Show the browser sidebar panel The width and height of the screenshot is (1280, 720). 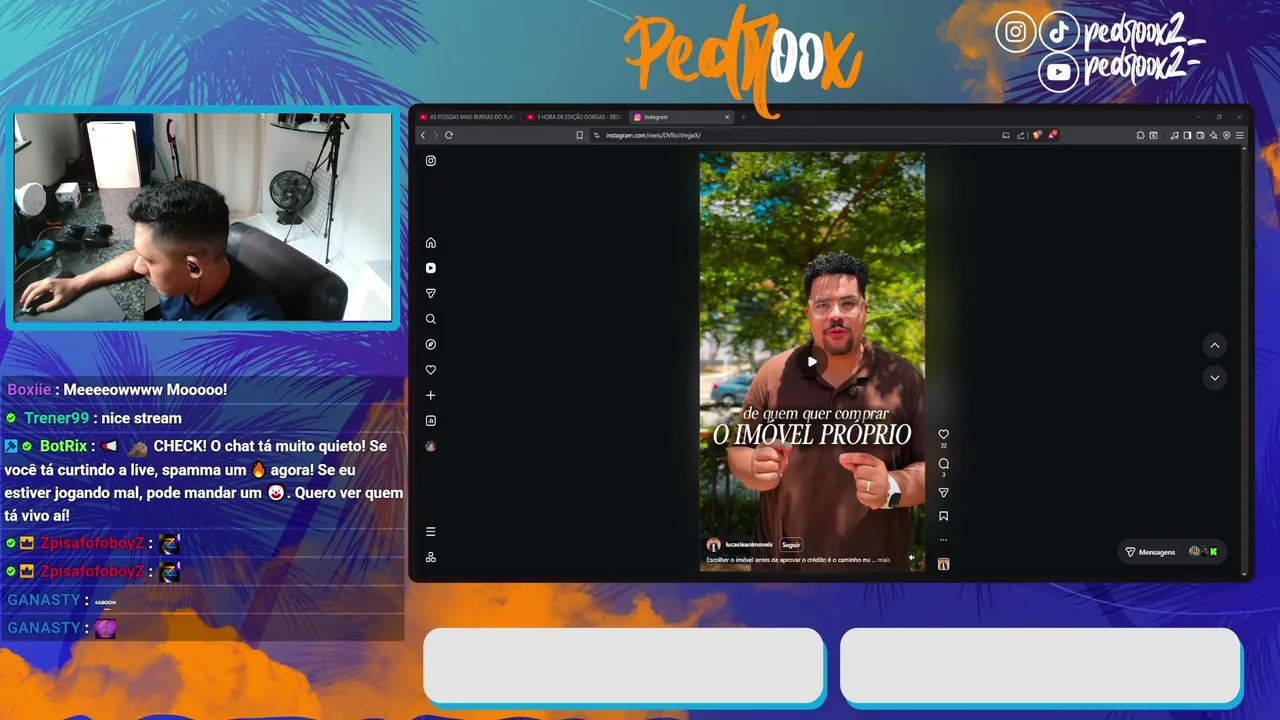(1187, 135)
